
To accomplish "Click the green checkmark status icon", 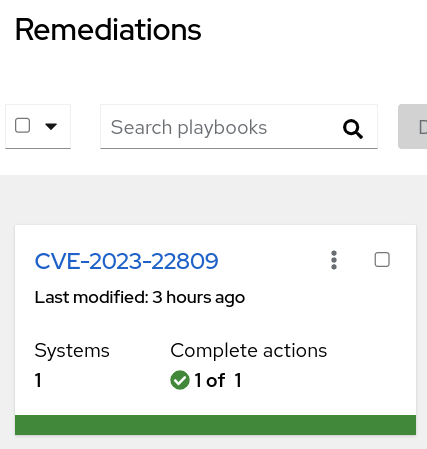I will click(x=180, y=380).
